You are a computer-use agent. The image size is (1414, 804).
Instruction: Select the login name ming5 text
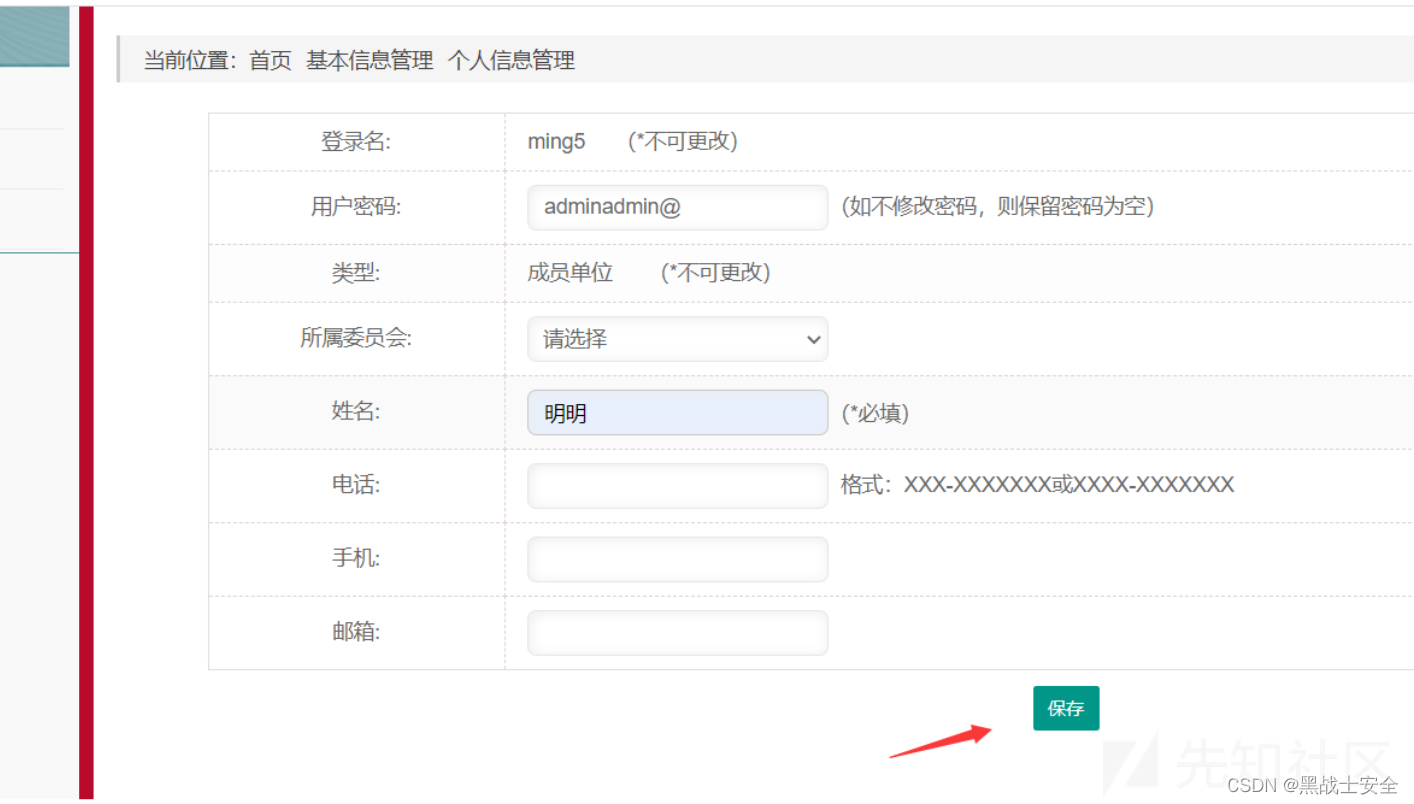click(x=556, y=141)
